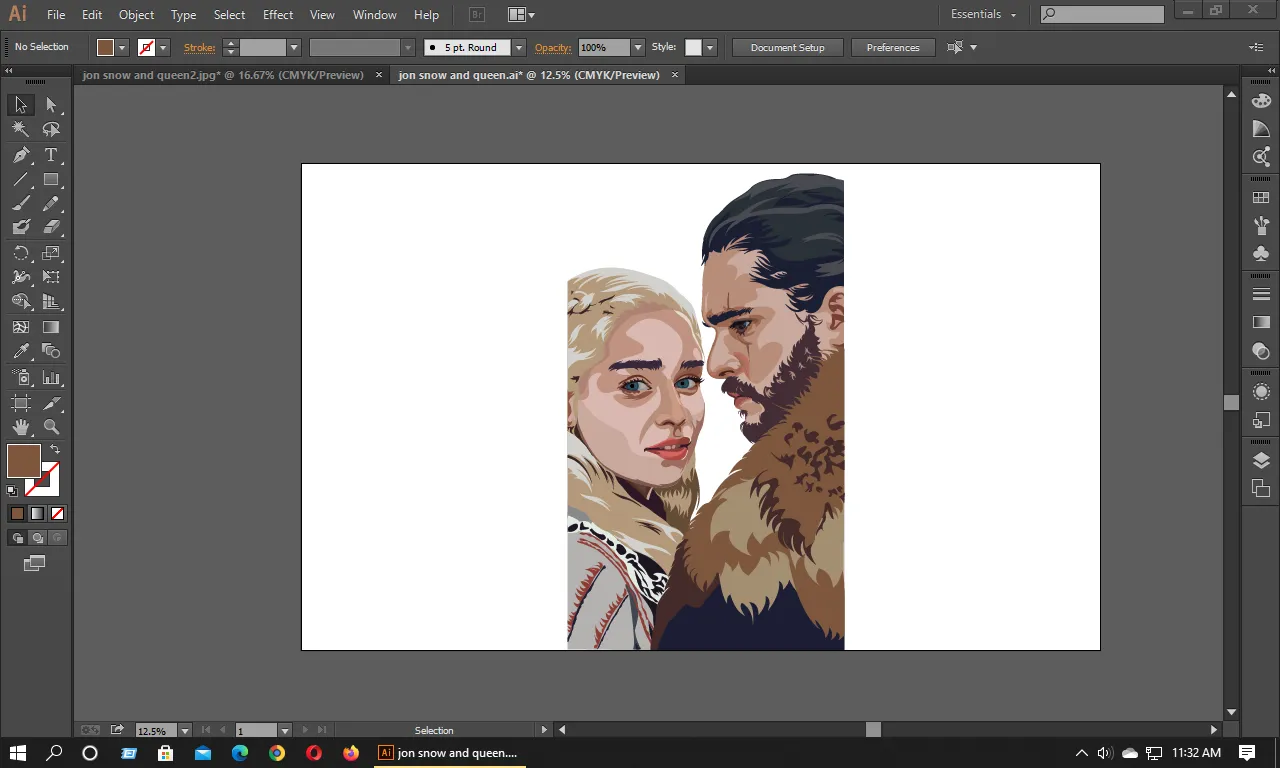Select the Free Transform tool
The height and width of the screenshot is (768, 1280).
51,277
